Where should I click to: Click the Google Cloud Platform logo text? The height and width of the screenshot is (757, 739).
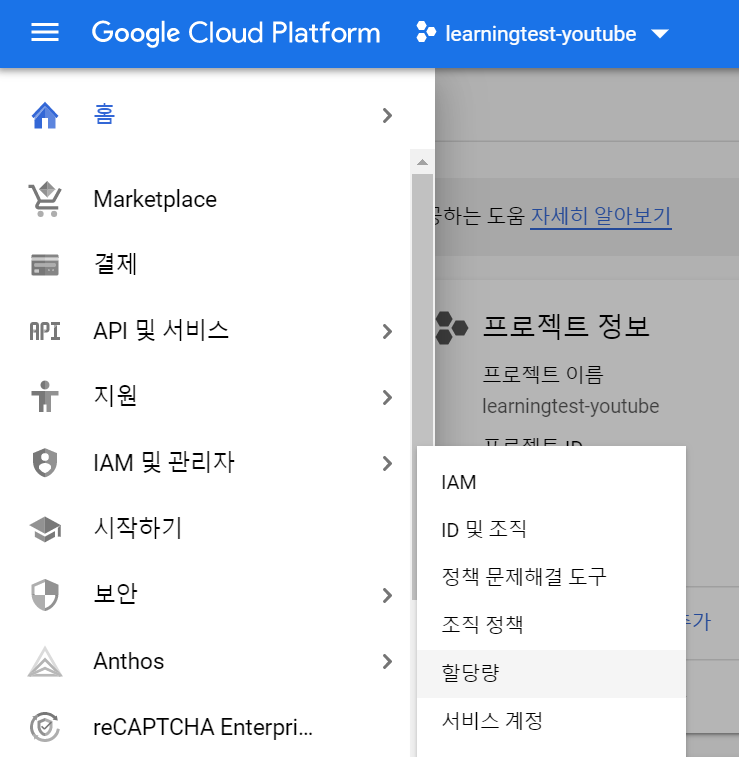pos(236,33)
